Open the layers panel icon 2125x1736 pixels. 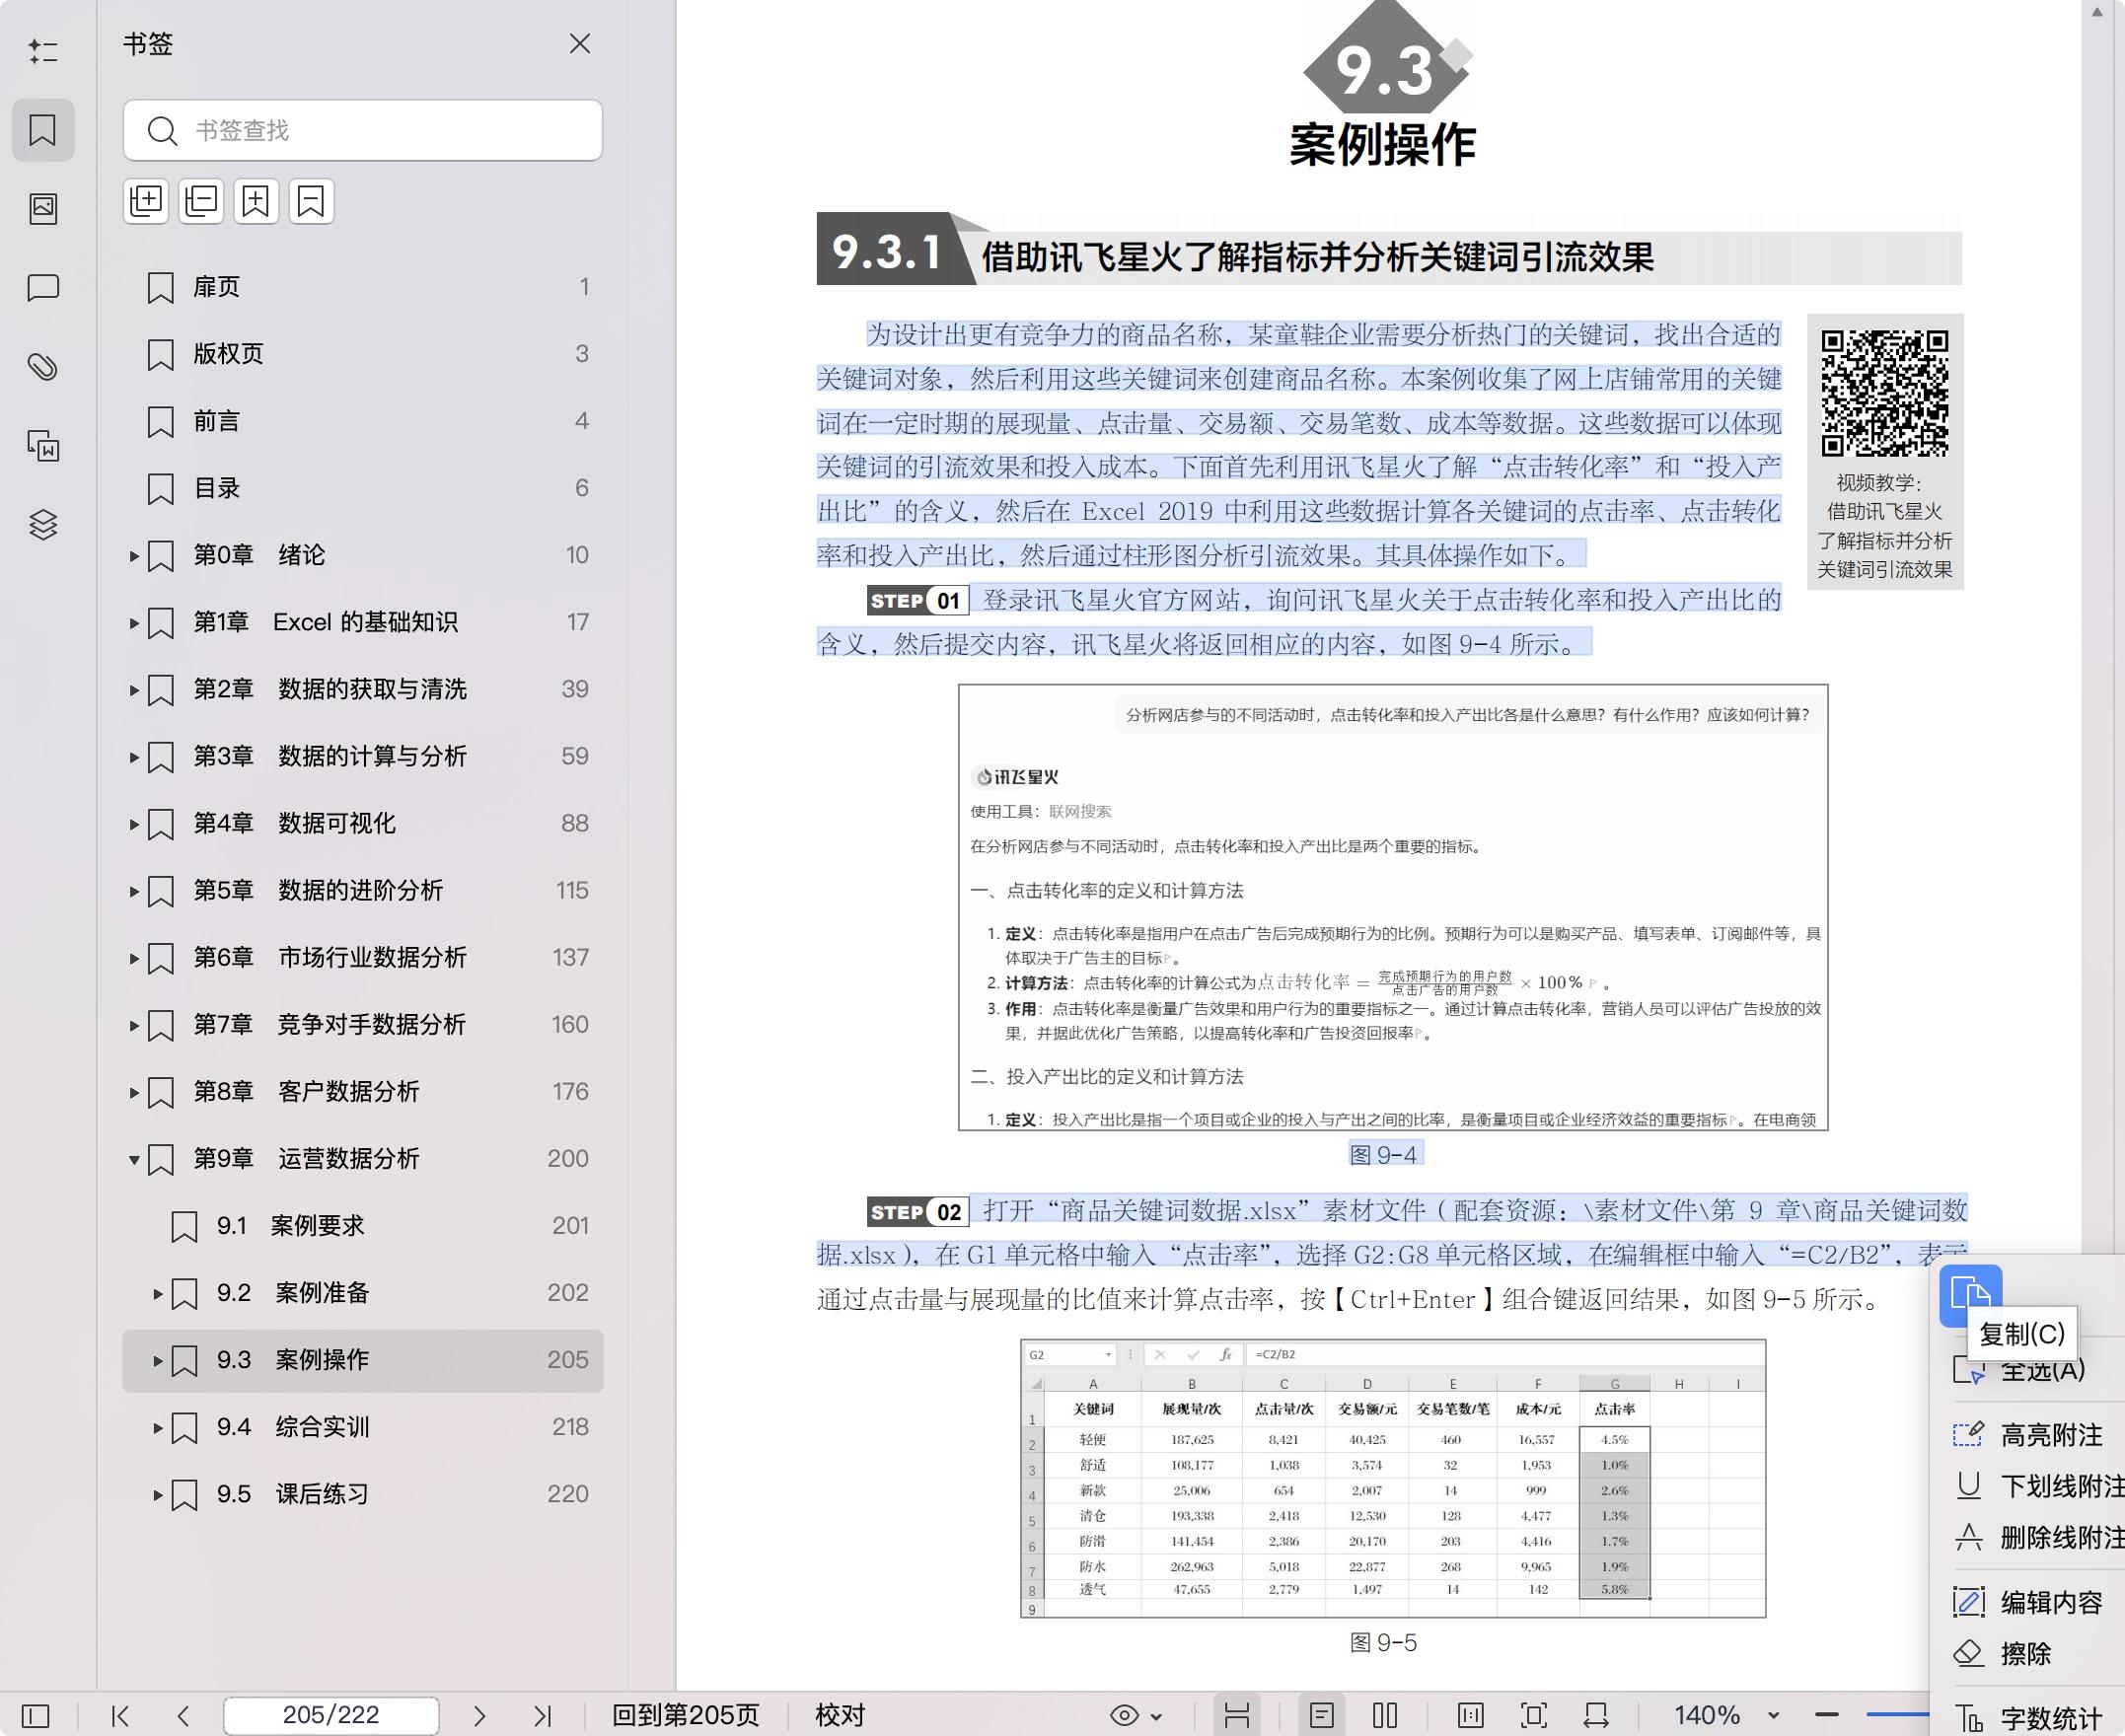pyautogui.click(x=43, y=524)
